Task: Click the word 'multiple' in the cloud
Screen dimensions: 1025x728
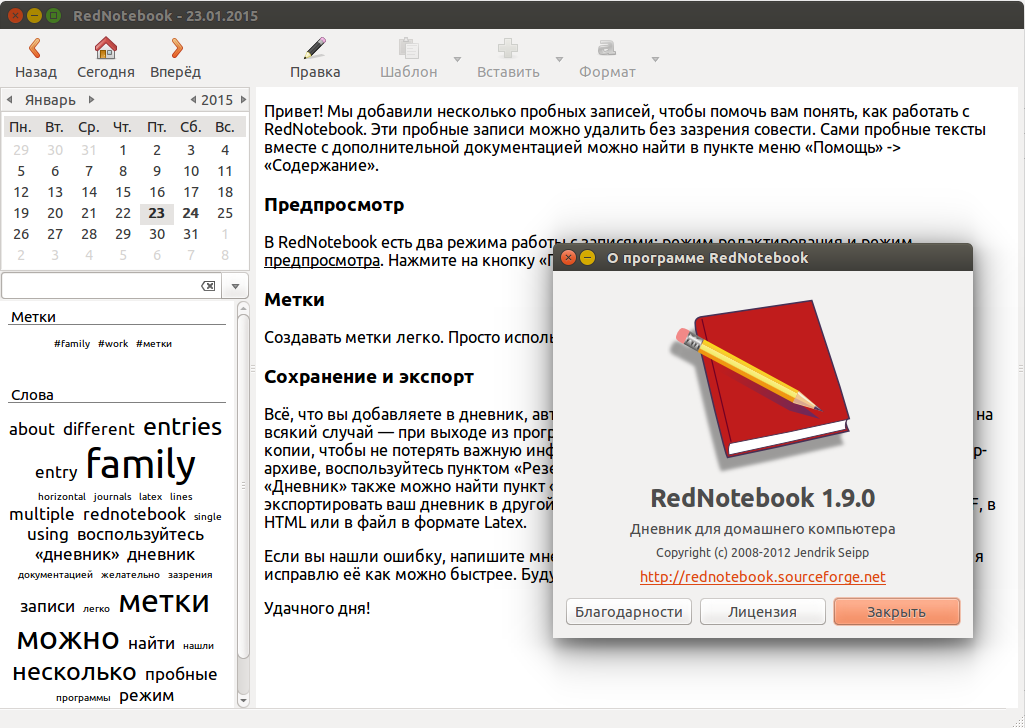Action: (x=42, y=514)
